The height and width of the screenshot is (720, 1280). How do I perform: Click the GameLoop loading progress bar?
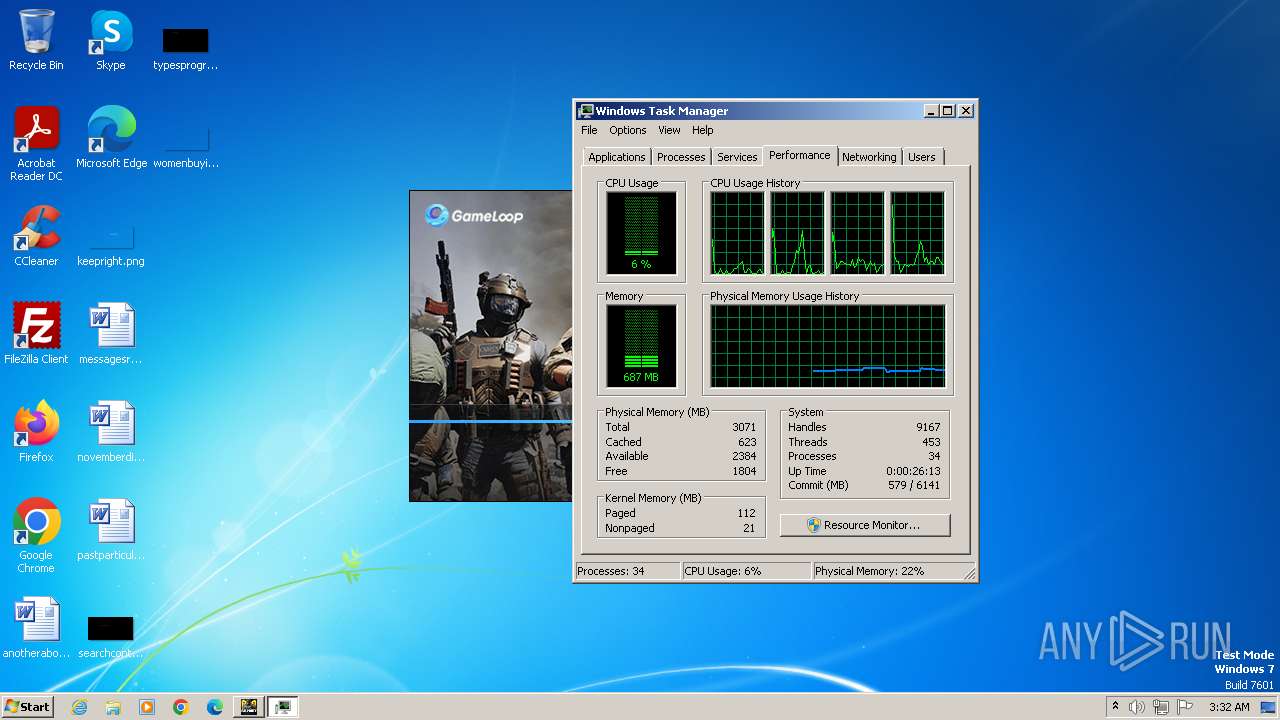490,422
